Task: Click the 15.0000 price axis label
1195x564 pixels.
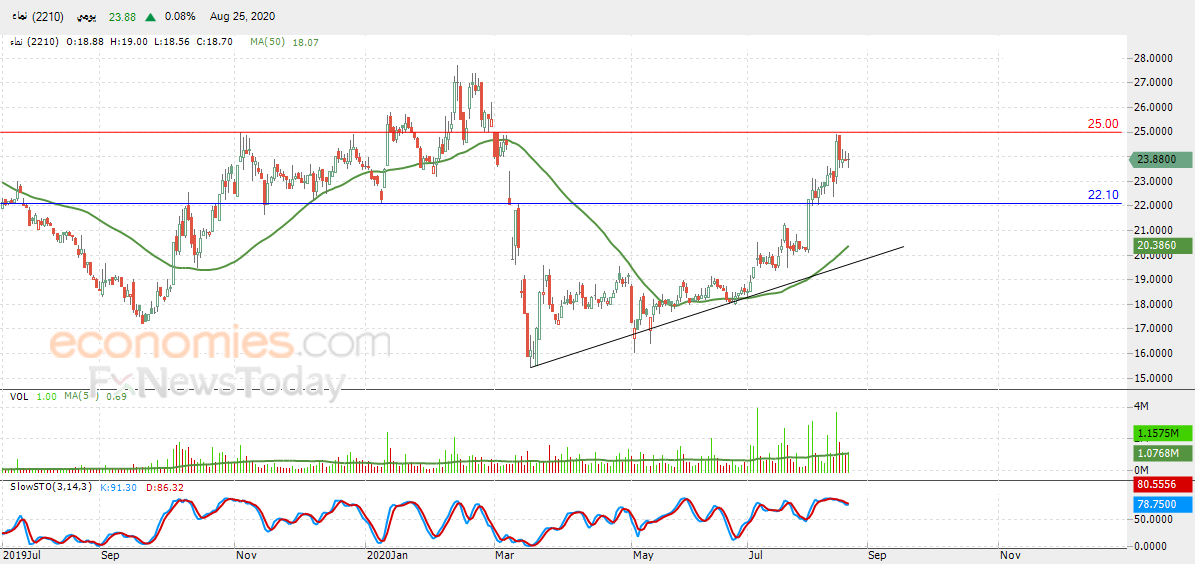Action: (x=1152, y=378)
